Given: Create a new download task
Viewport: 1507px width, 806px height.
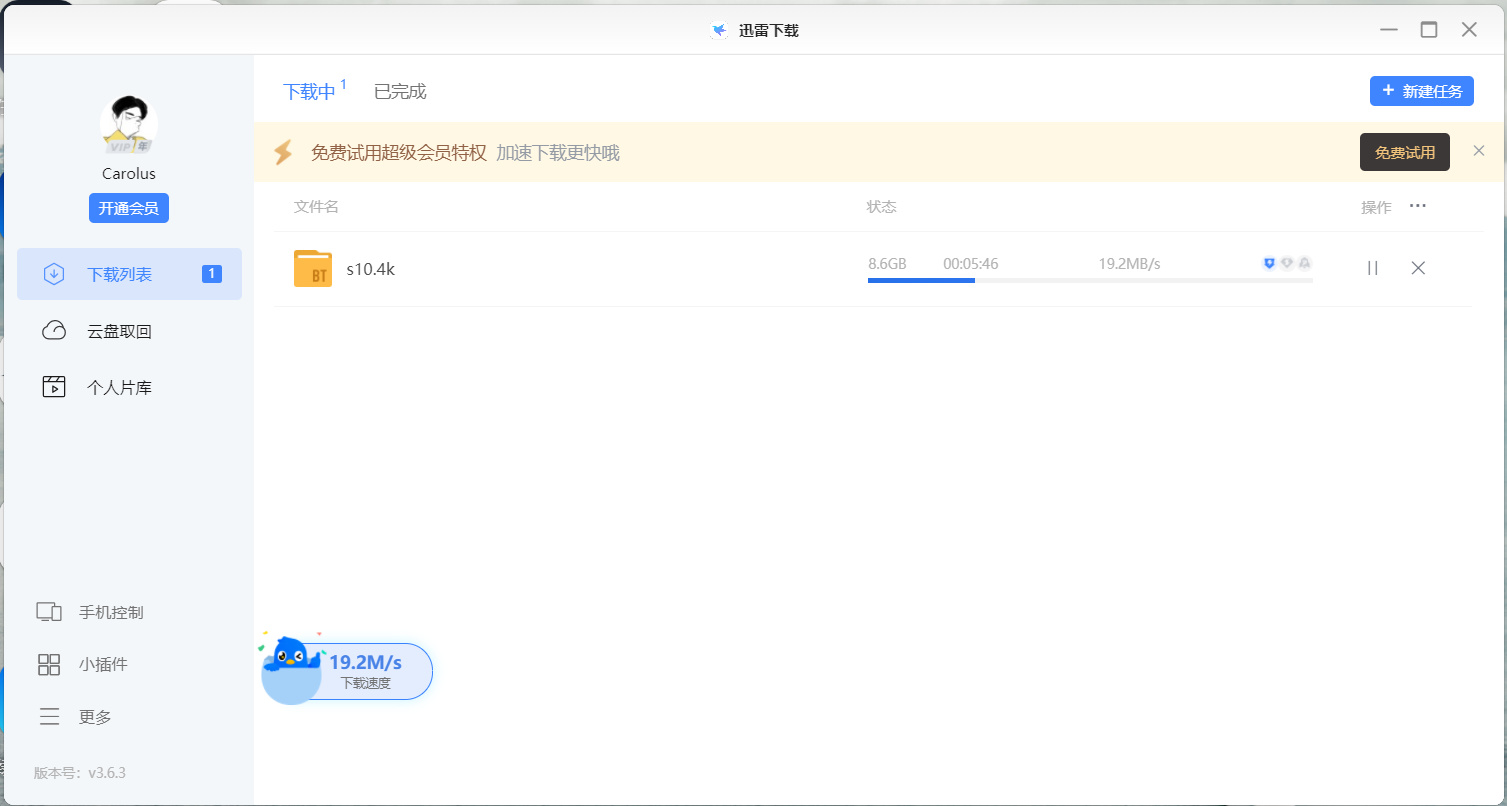Looking at the screenshot, I should [1421, 91].
